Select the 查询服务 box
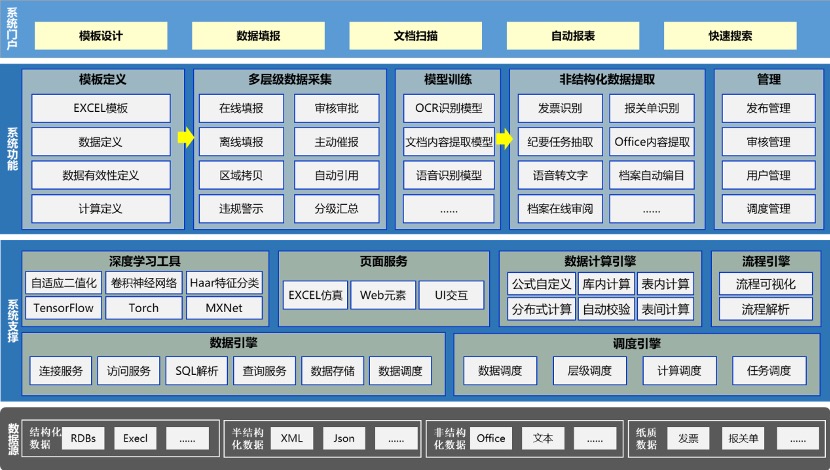The height and width of the screenshot is (470, 830). (x=264, y=370)
